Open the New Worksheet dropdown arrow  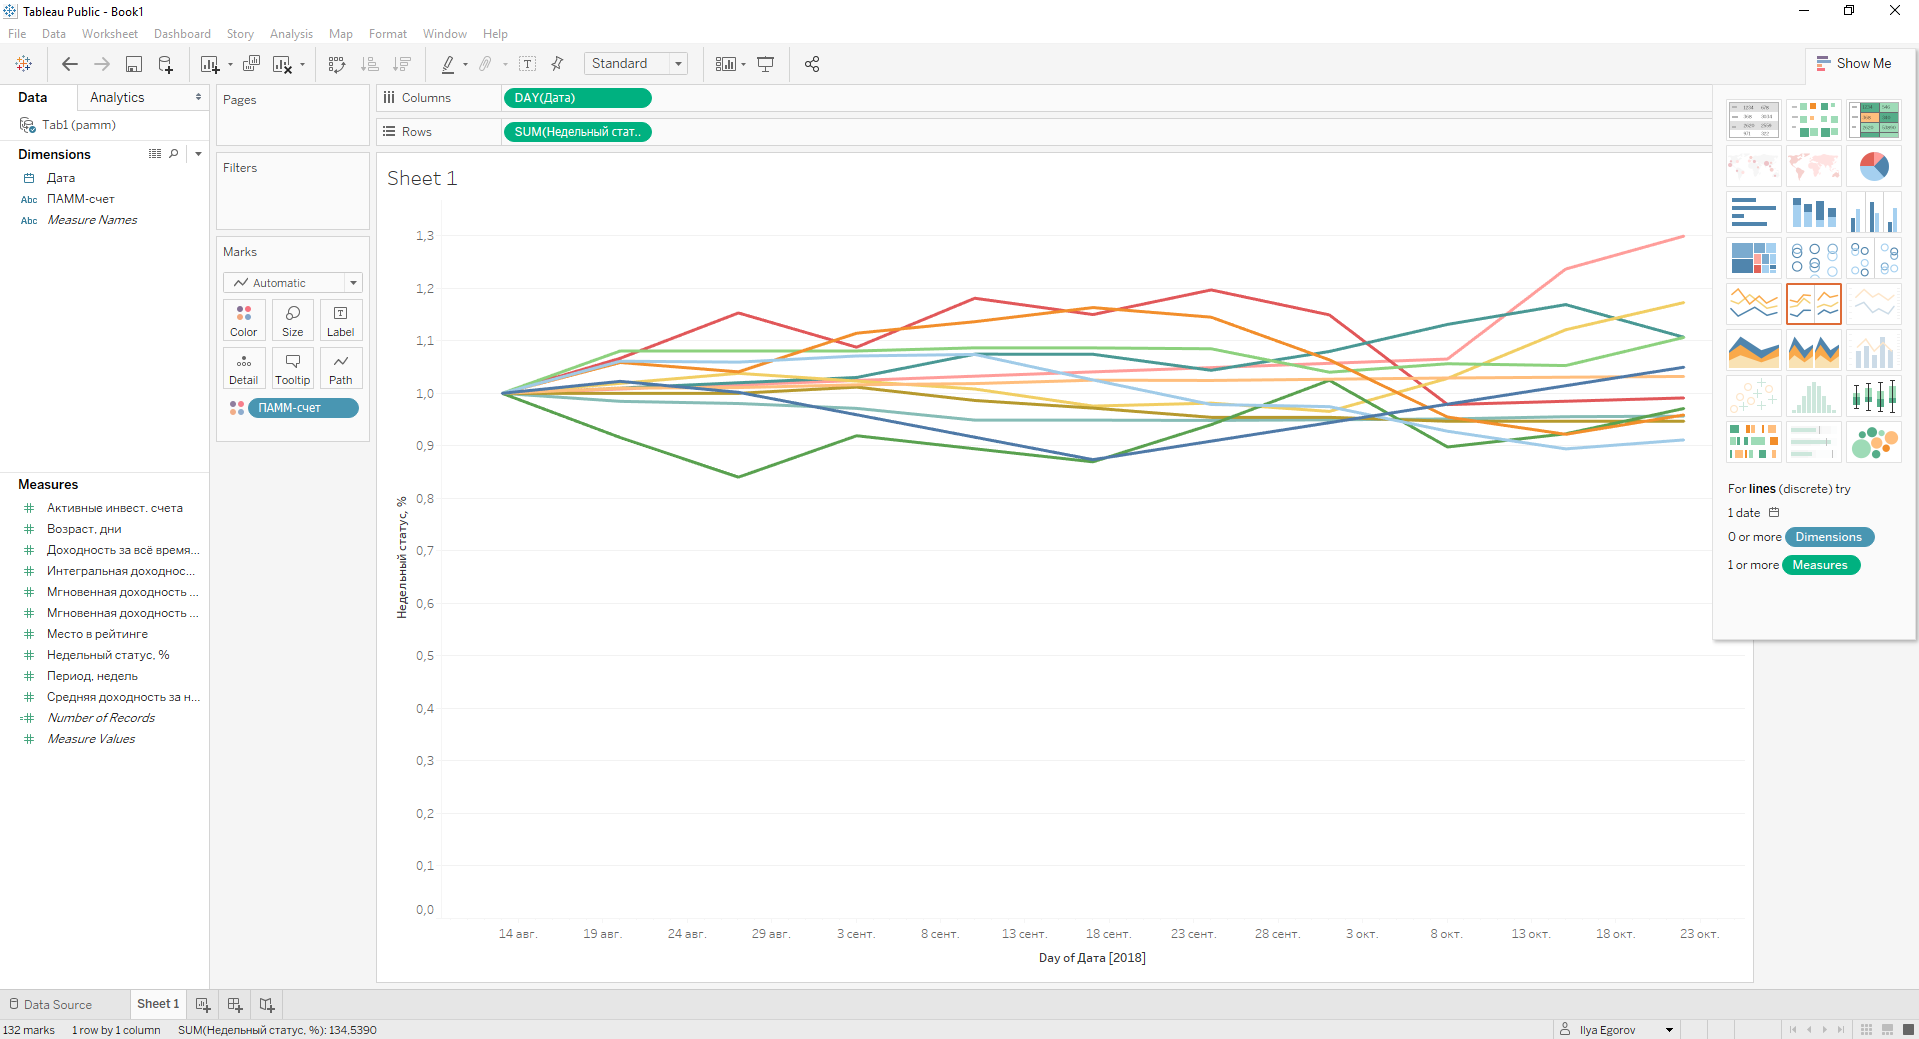point(230,65)
